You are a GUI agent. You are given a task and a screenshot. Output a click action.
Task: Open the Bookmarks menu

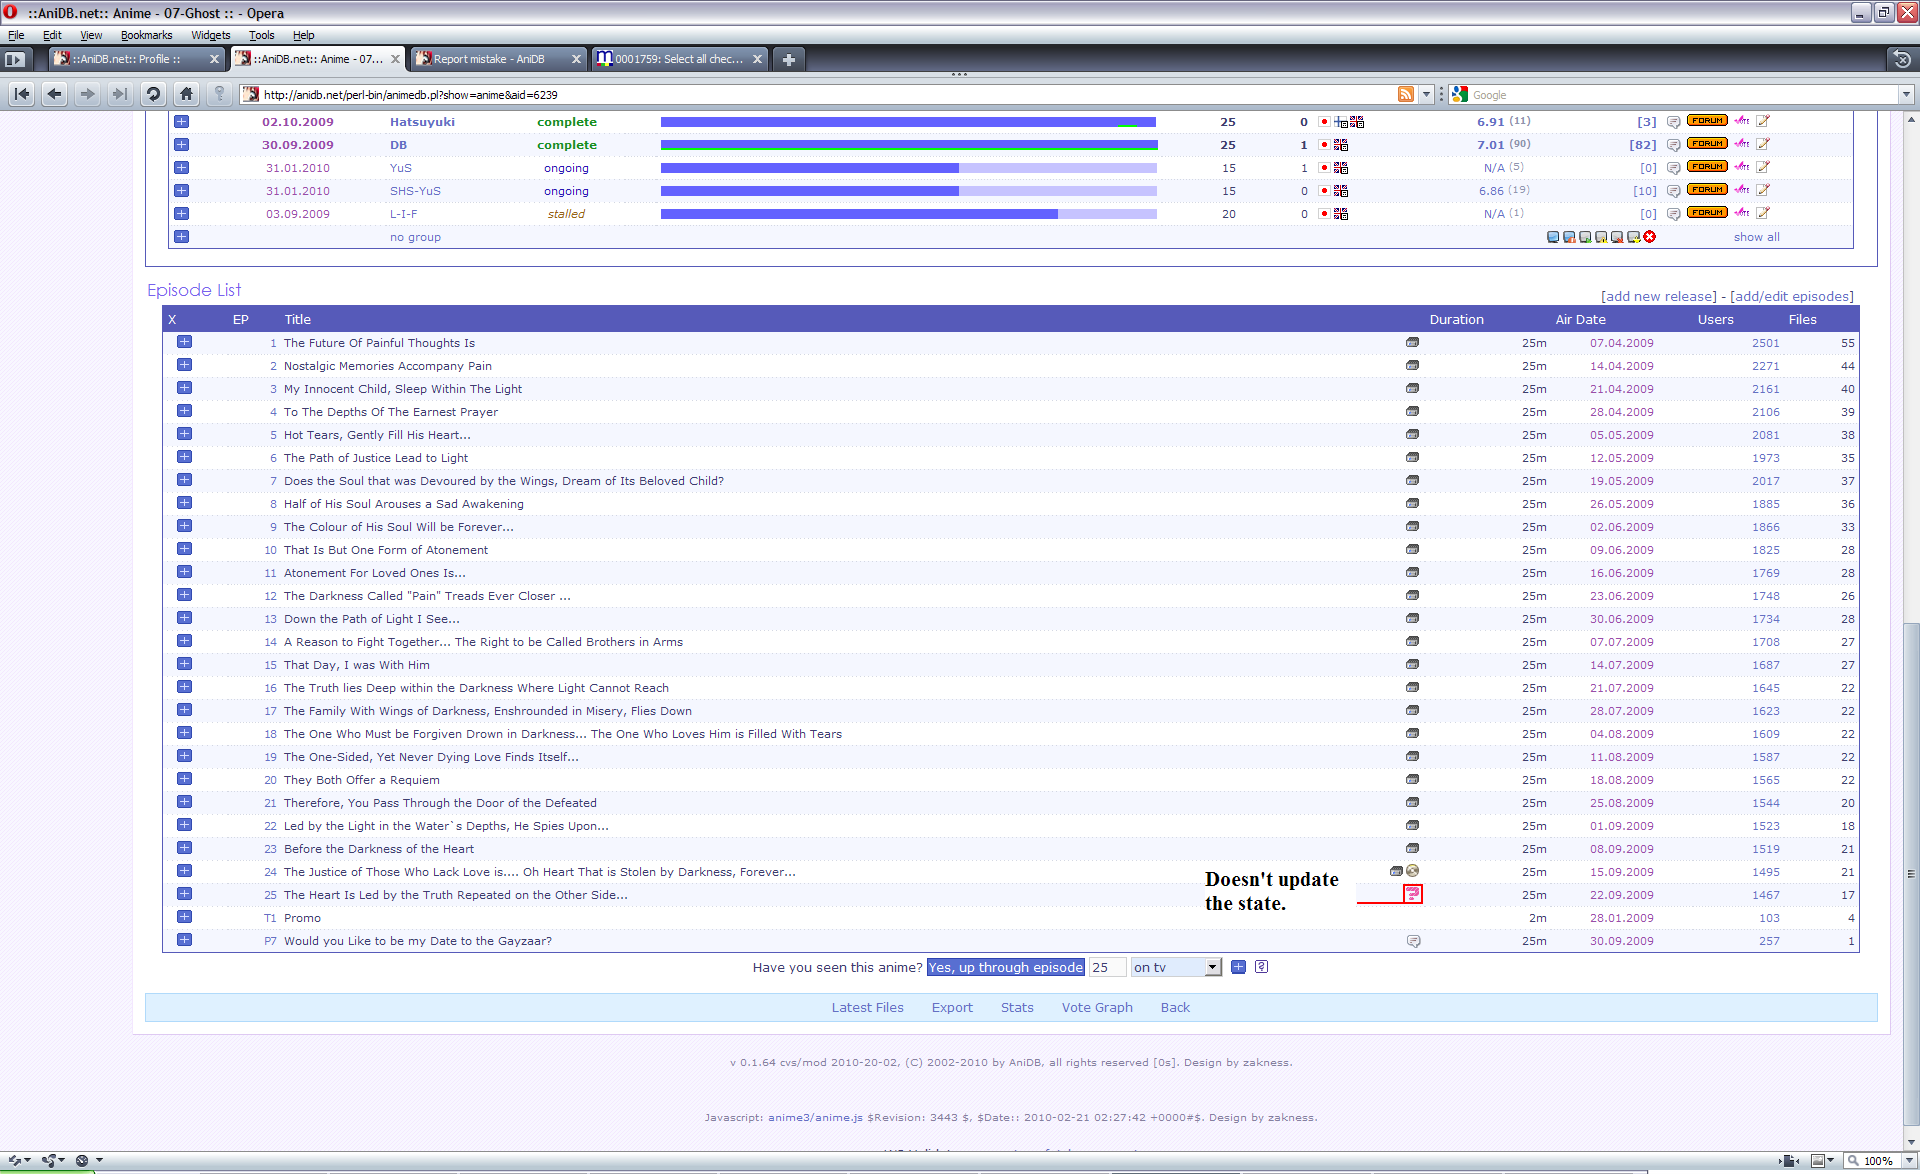[x=146, y=35]
